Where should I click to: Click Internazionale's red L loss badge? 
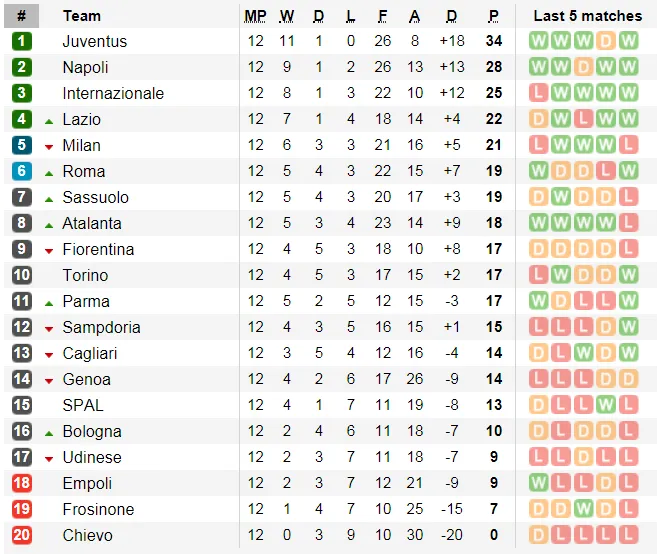click(x=538, y=93)
